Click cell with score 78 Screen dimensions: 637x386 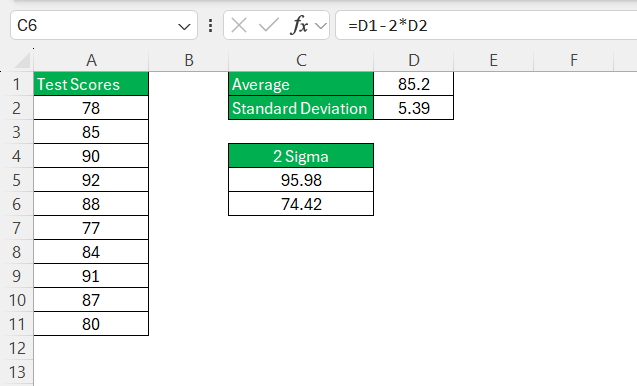pyautogui.click(x=91, y=108)
